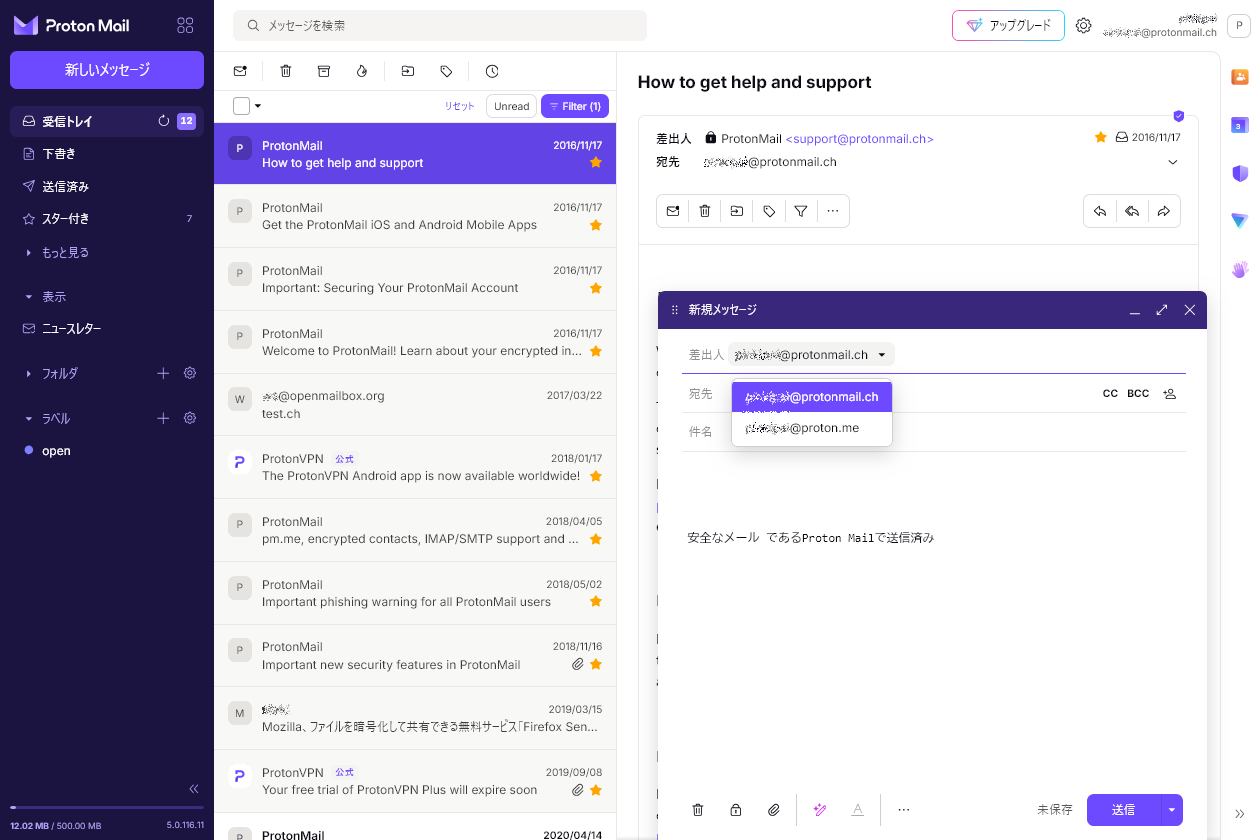
Task: Reply to the open message
Action: 1100,211
